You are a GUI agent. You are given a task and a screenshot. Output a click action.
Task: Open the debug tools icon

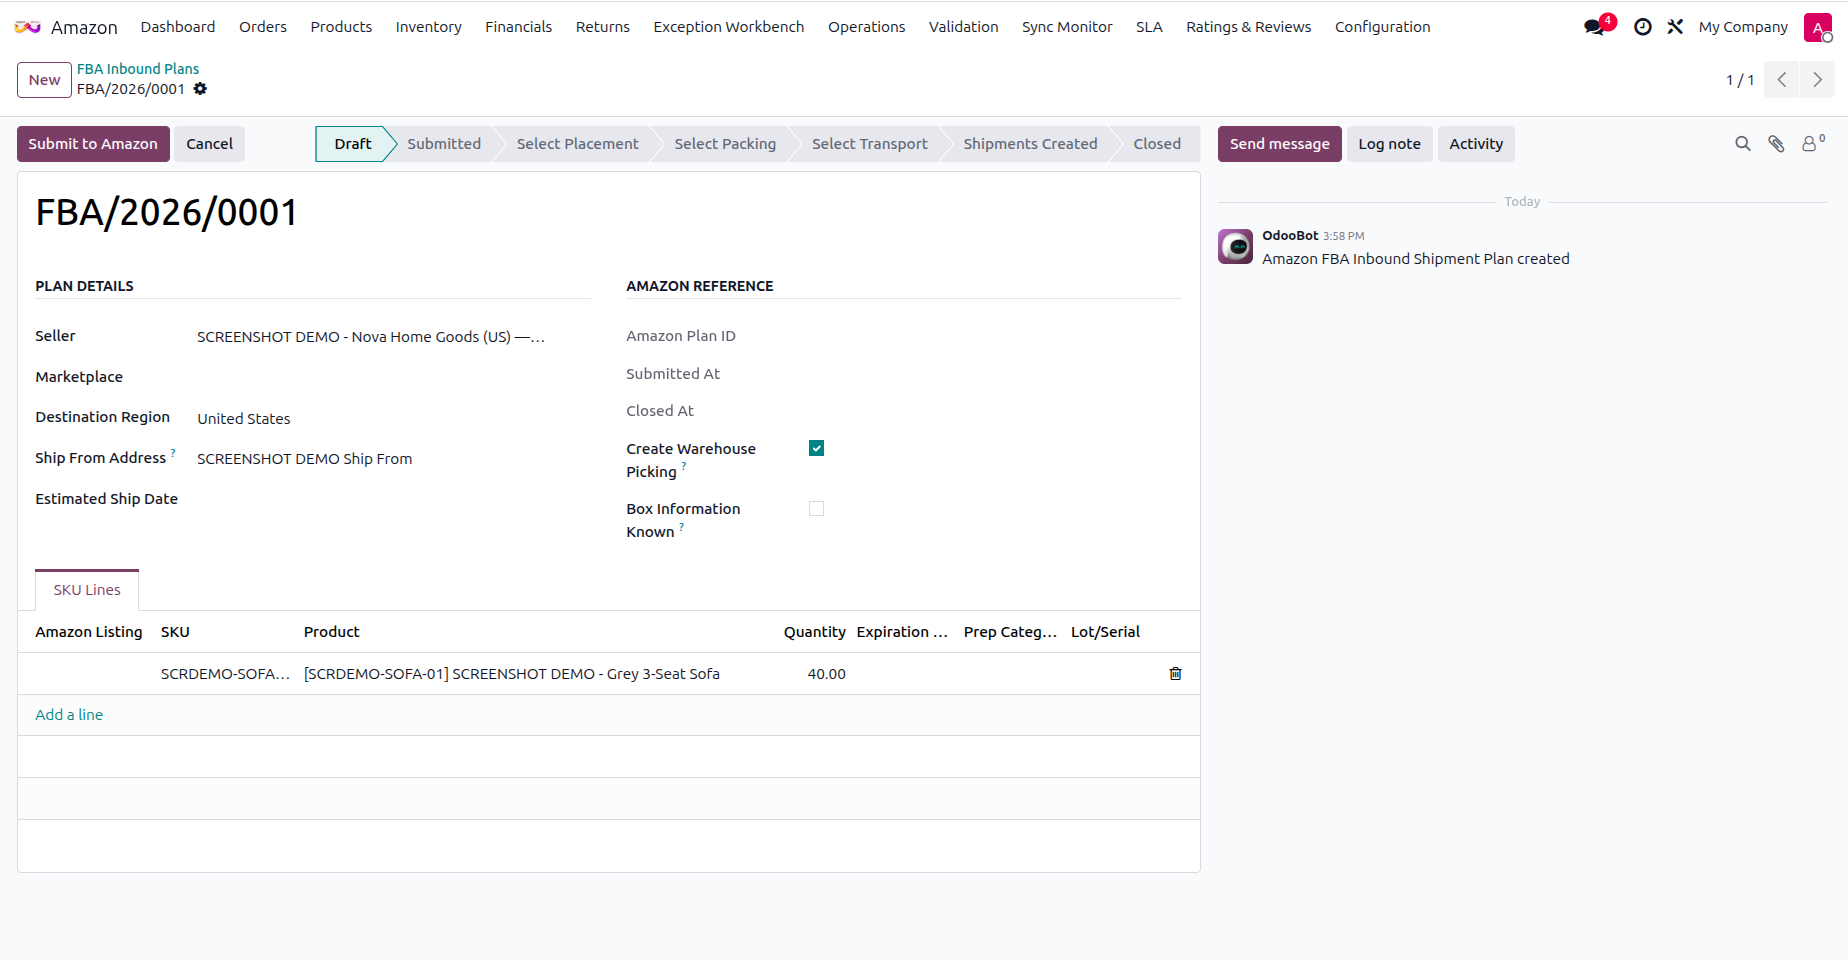coord(1675,27)
